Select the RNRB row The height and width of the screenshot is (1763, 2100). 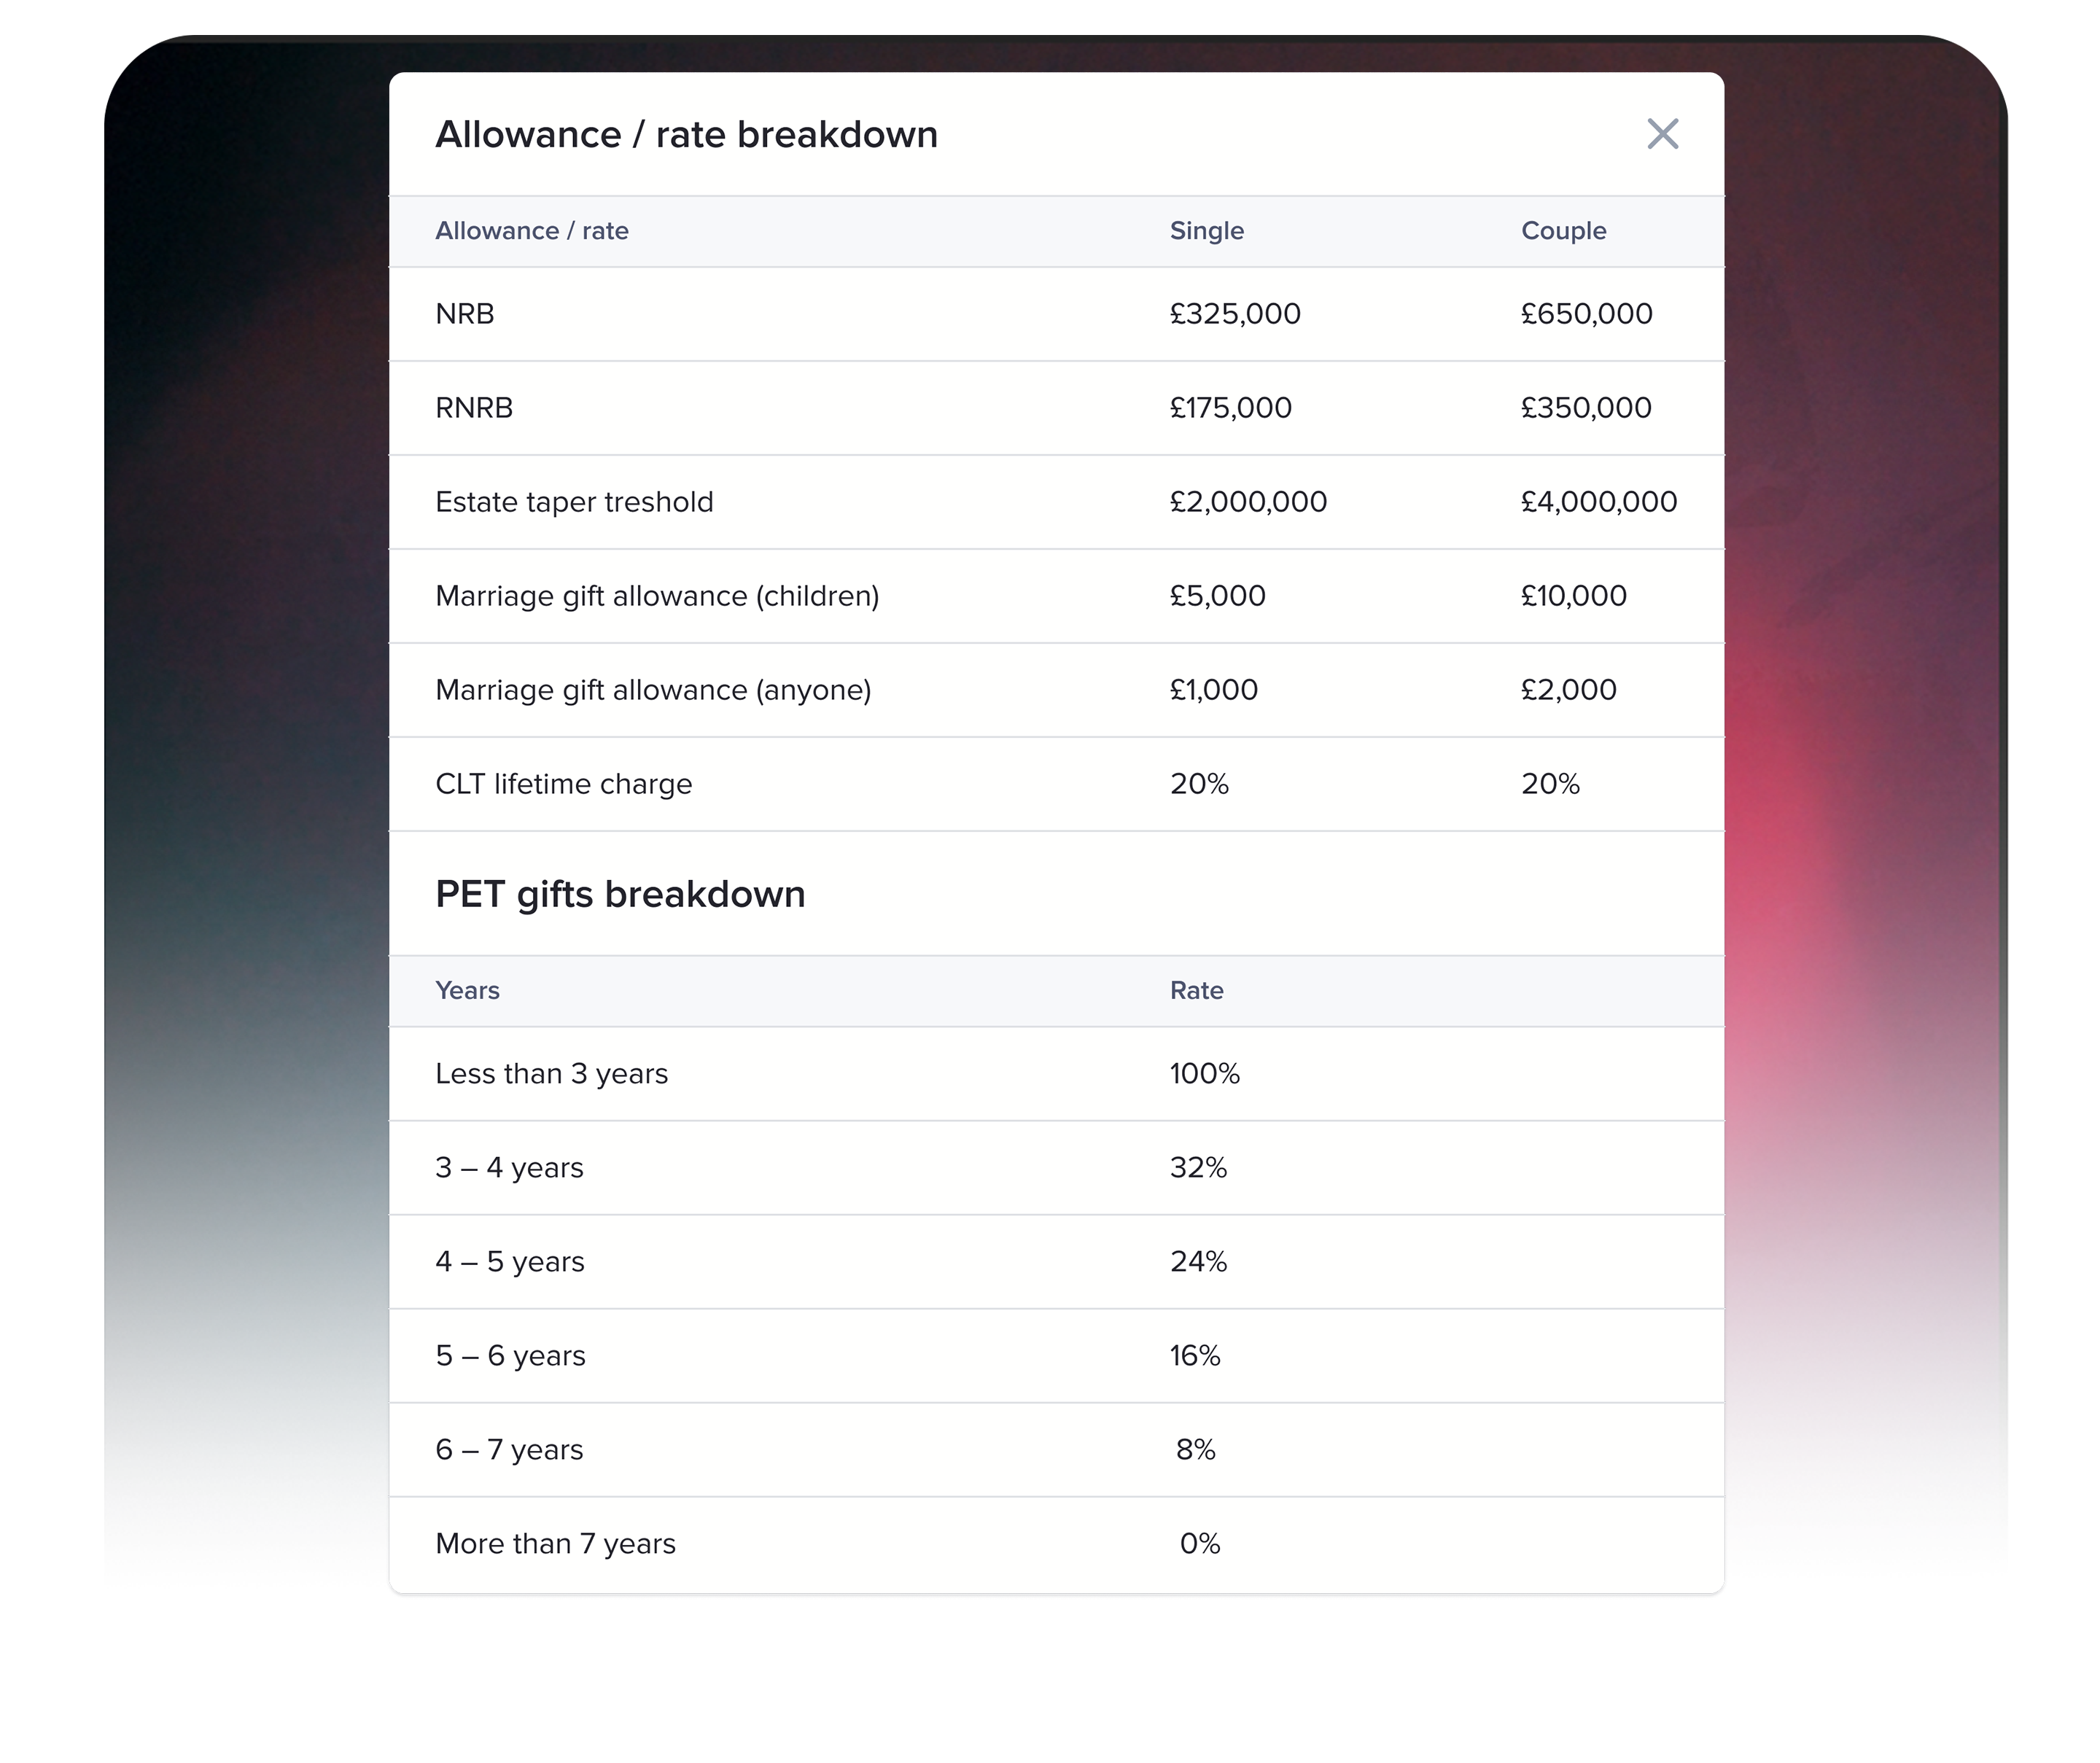pos(473,407)
